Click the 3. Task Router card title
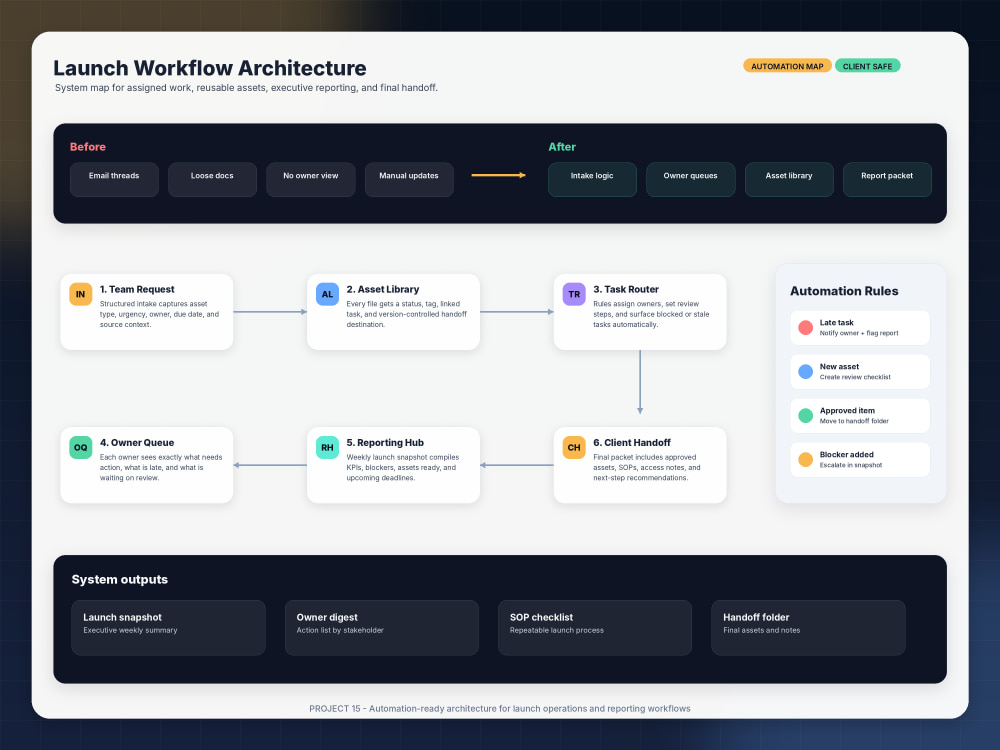The width and height of the screenshot is (1000, 750). (626, 290)
